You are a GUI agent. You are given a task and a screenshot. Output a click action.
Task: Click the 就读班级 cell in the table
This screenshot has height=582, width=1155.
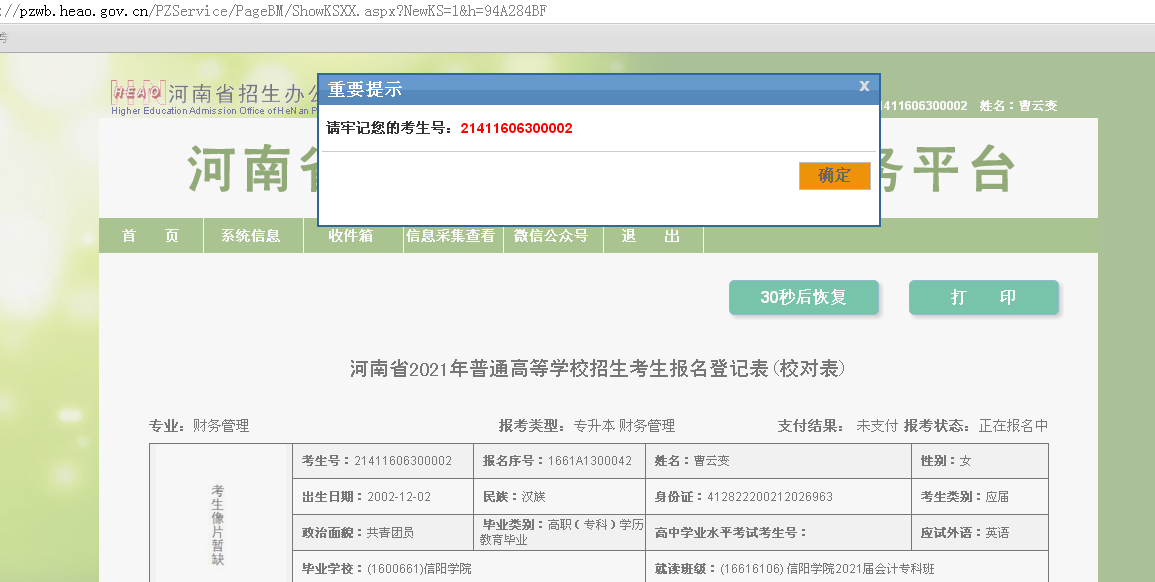pyautogui.click(x=846, y=568)
